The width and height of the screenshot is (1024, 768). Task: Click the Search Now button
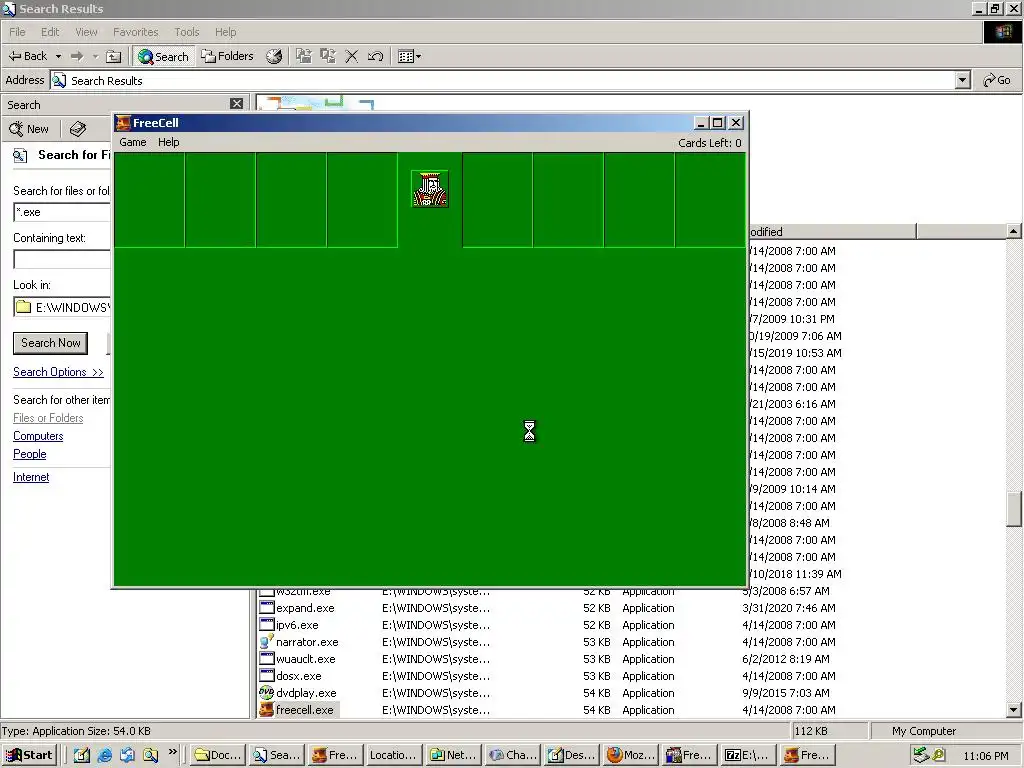[50, 343]
